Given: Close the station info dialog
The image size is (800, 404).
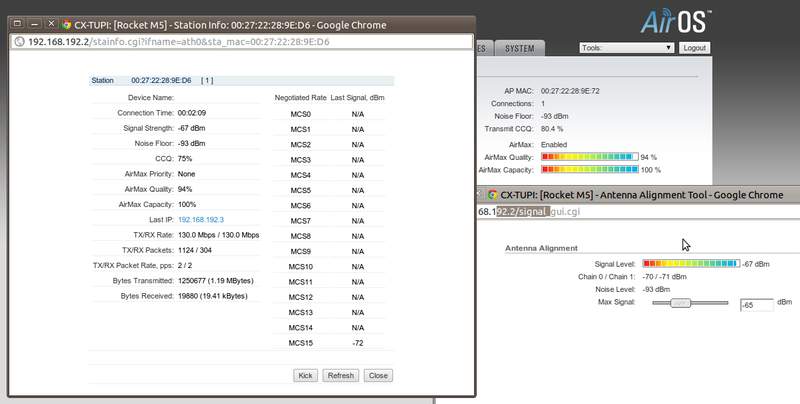Looking at the screenshot, I should click(378, 375).
